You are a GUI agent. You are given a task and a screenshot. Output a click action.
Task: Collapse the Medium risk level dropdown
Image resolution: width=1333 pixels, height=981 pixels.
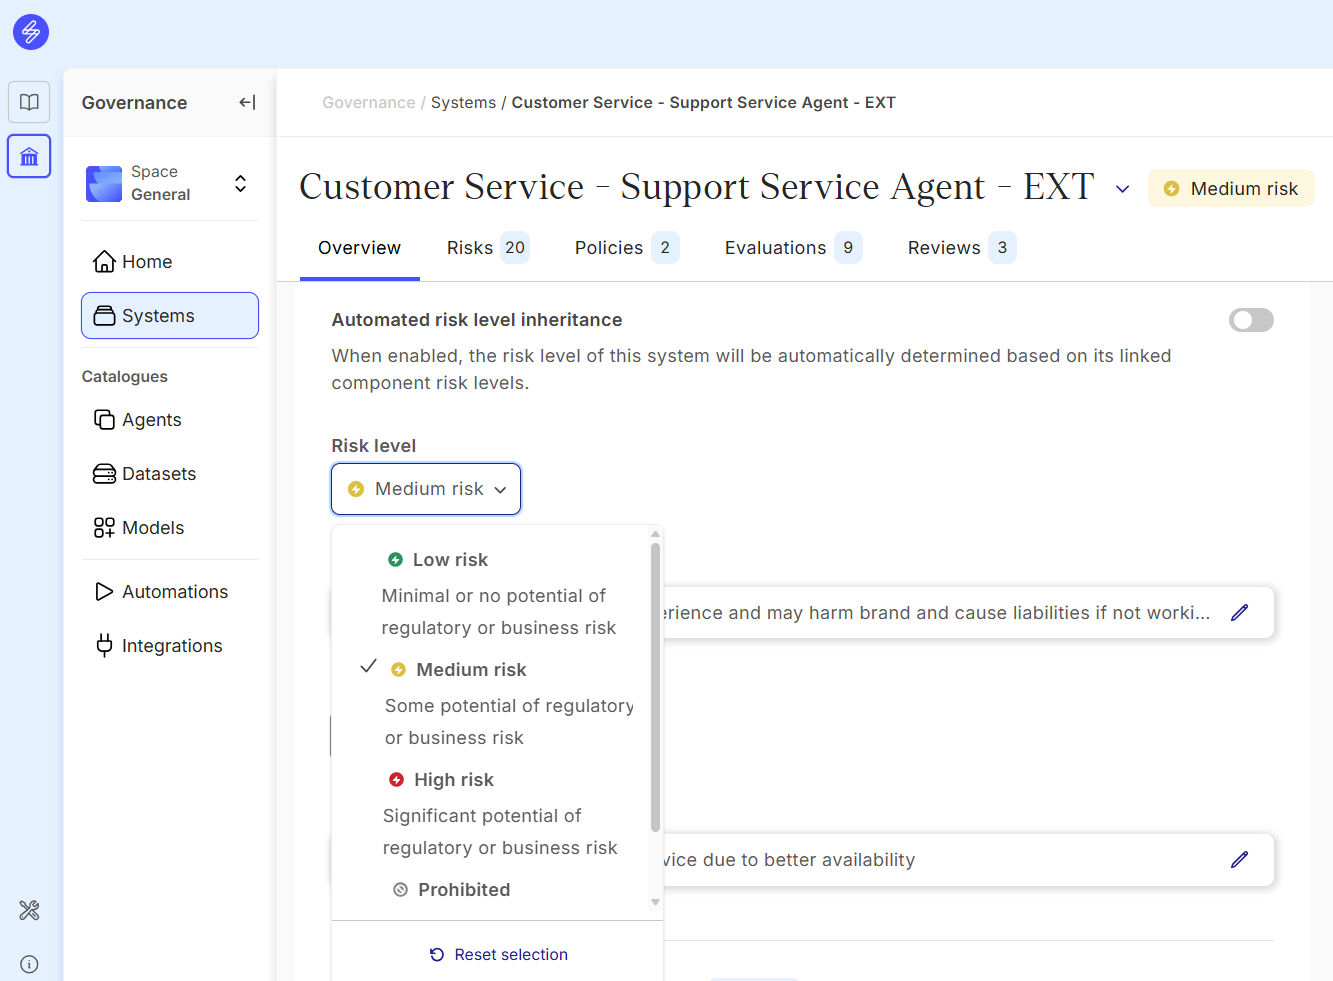426,489
